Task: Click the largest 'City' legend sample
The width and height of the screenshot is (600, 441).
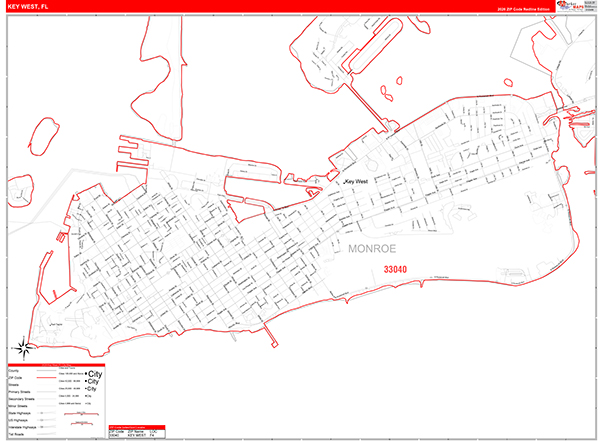Action: click(95, 374)
